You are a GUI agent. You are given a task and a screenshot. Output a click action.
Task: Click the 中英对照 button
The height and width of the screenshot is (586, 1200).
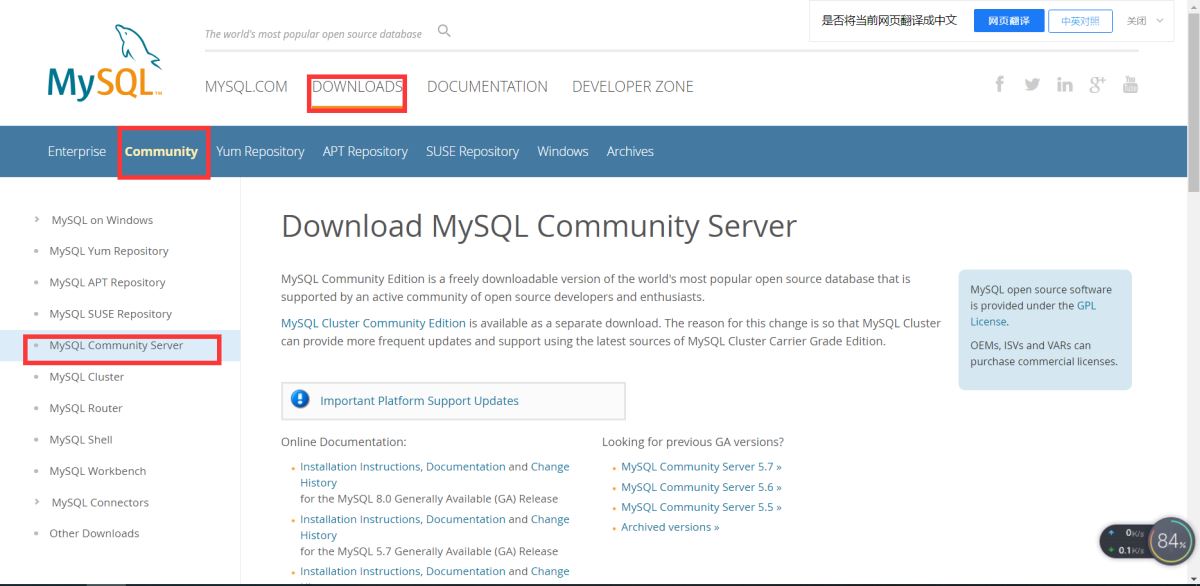tap(1080, 21)
